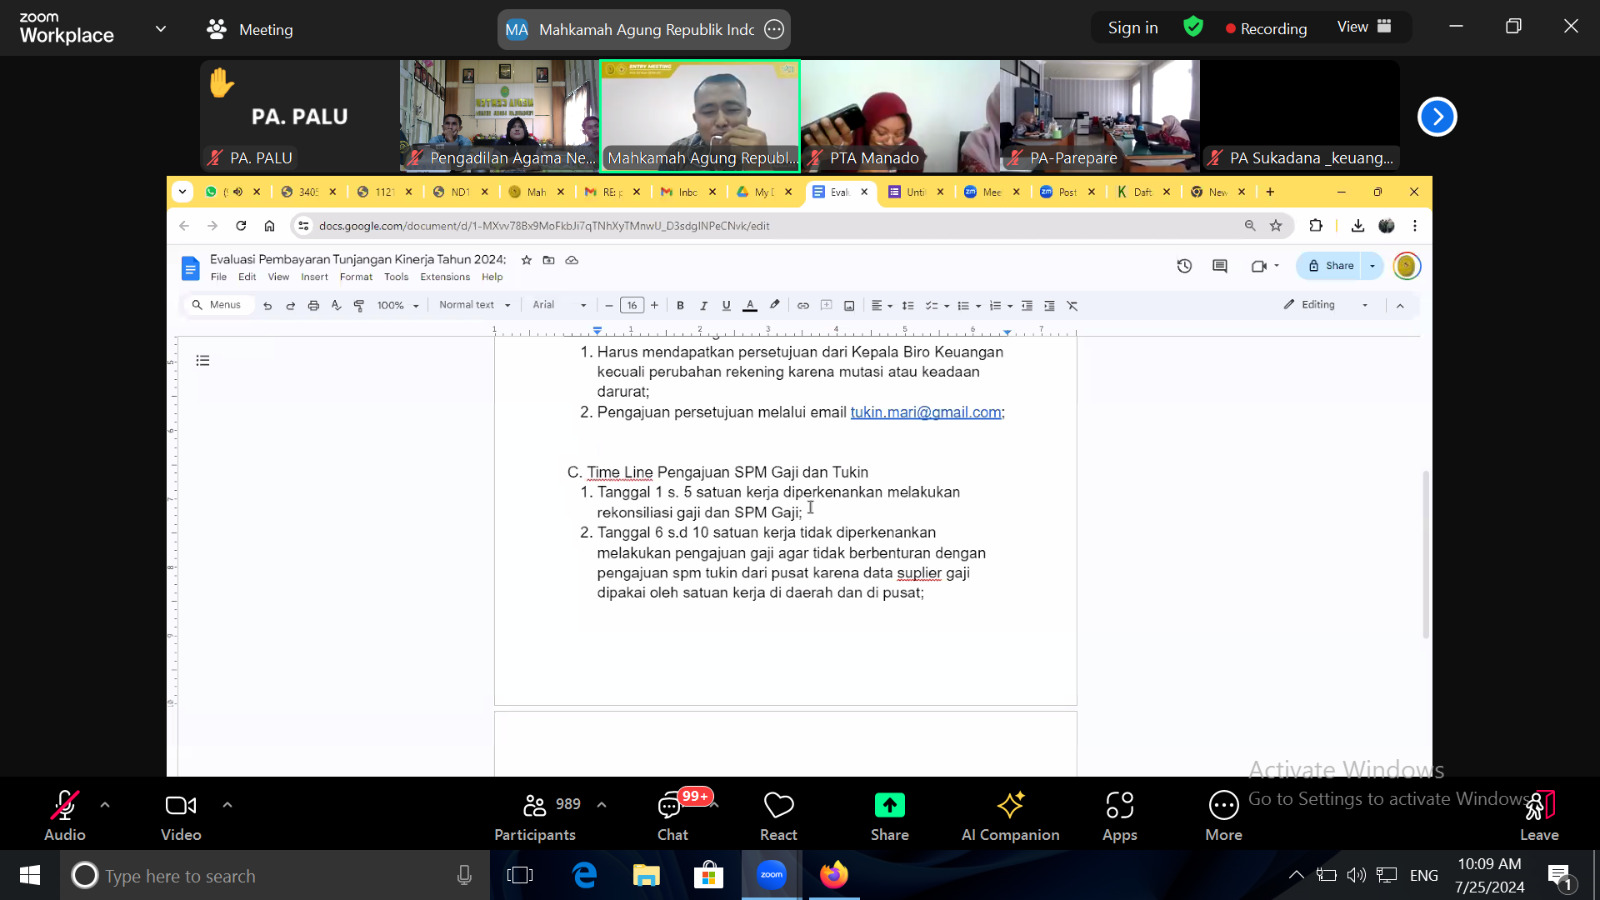Open the AI Companion in Zoom
Screen dimensions: 1600x900
[x=1010, y=817]
